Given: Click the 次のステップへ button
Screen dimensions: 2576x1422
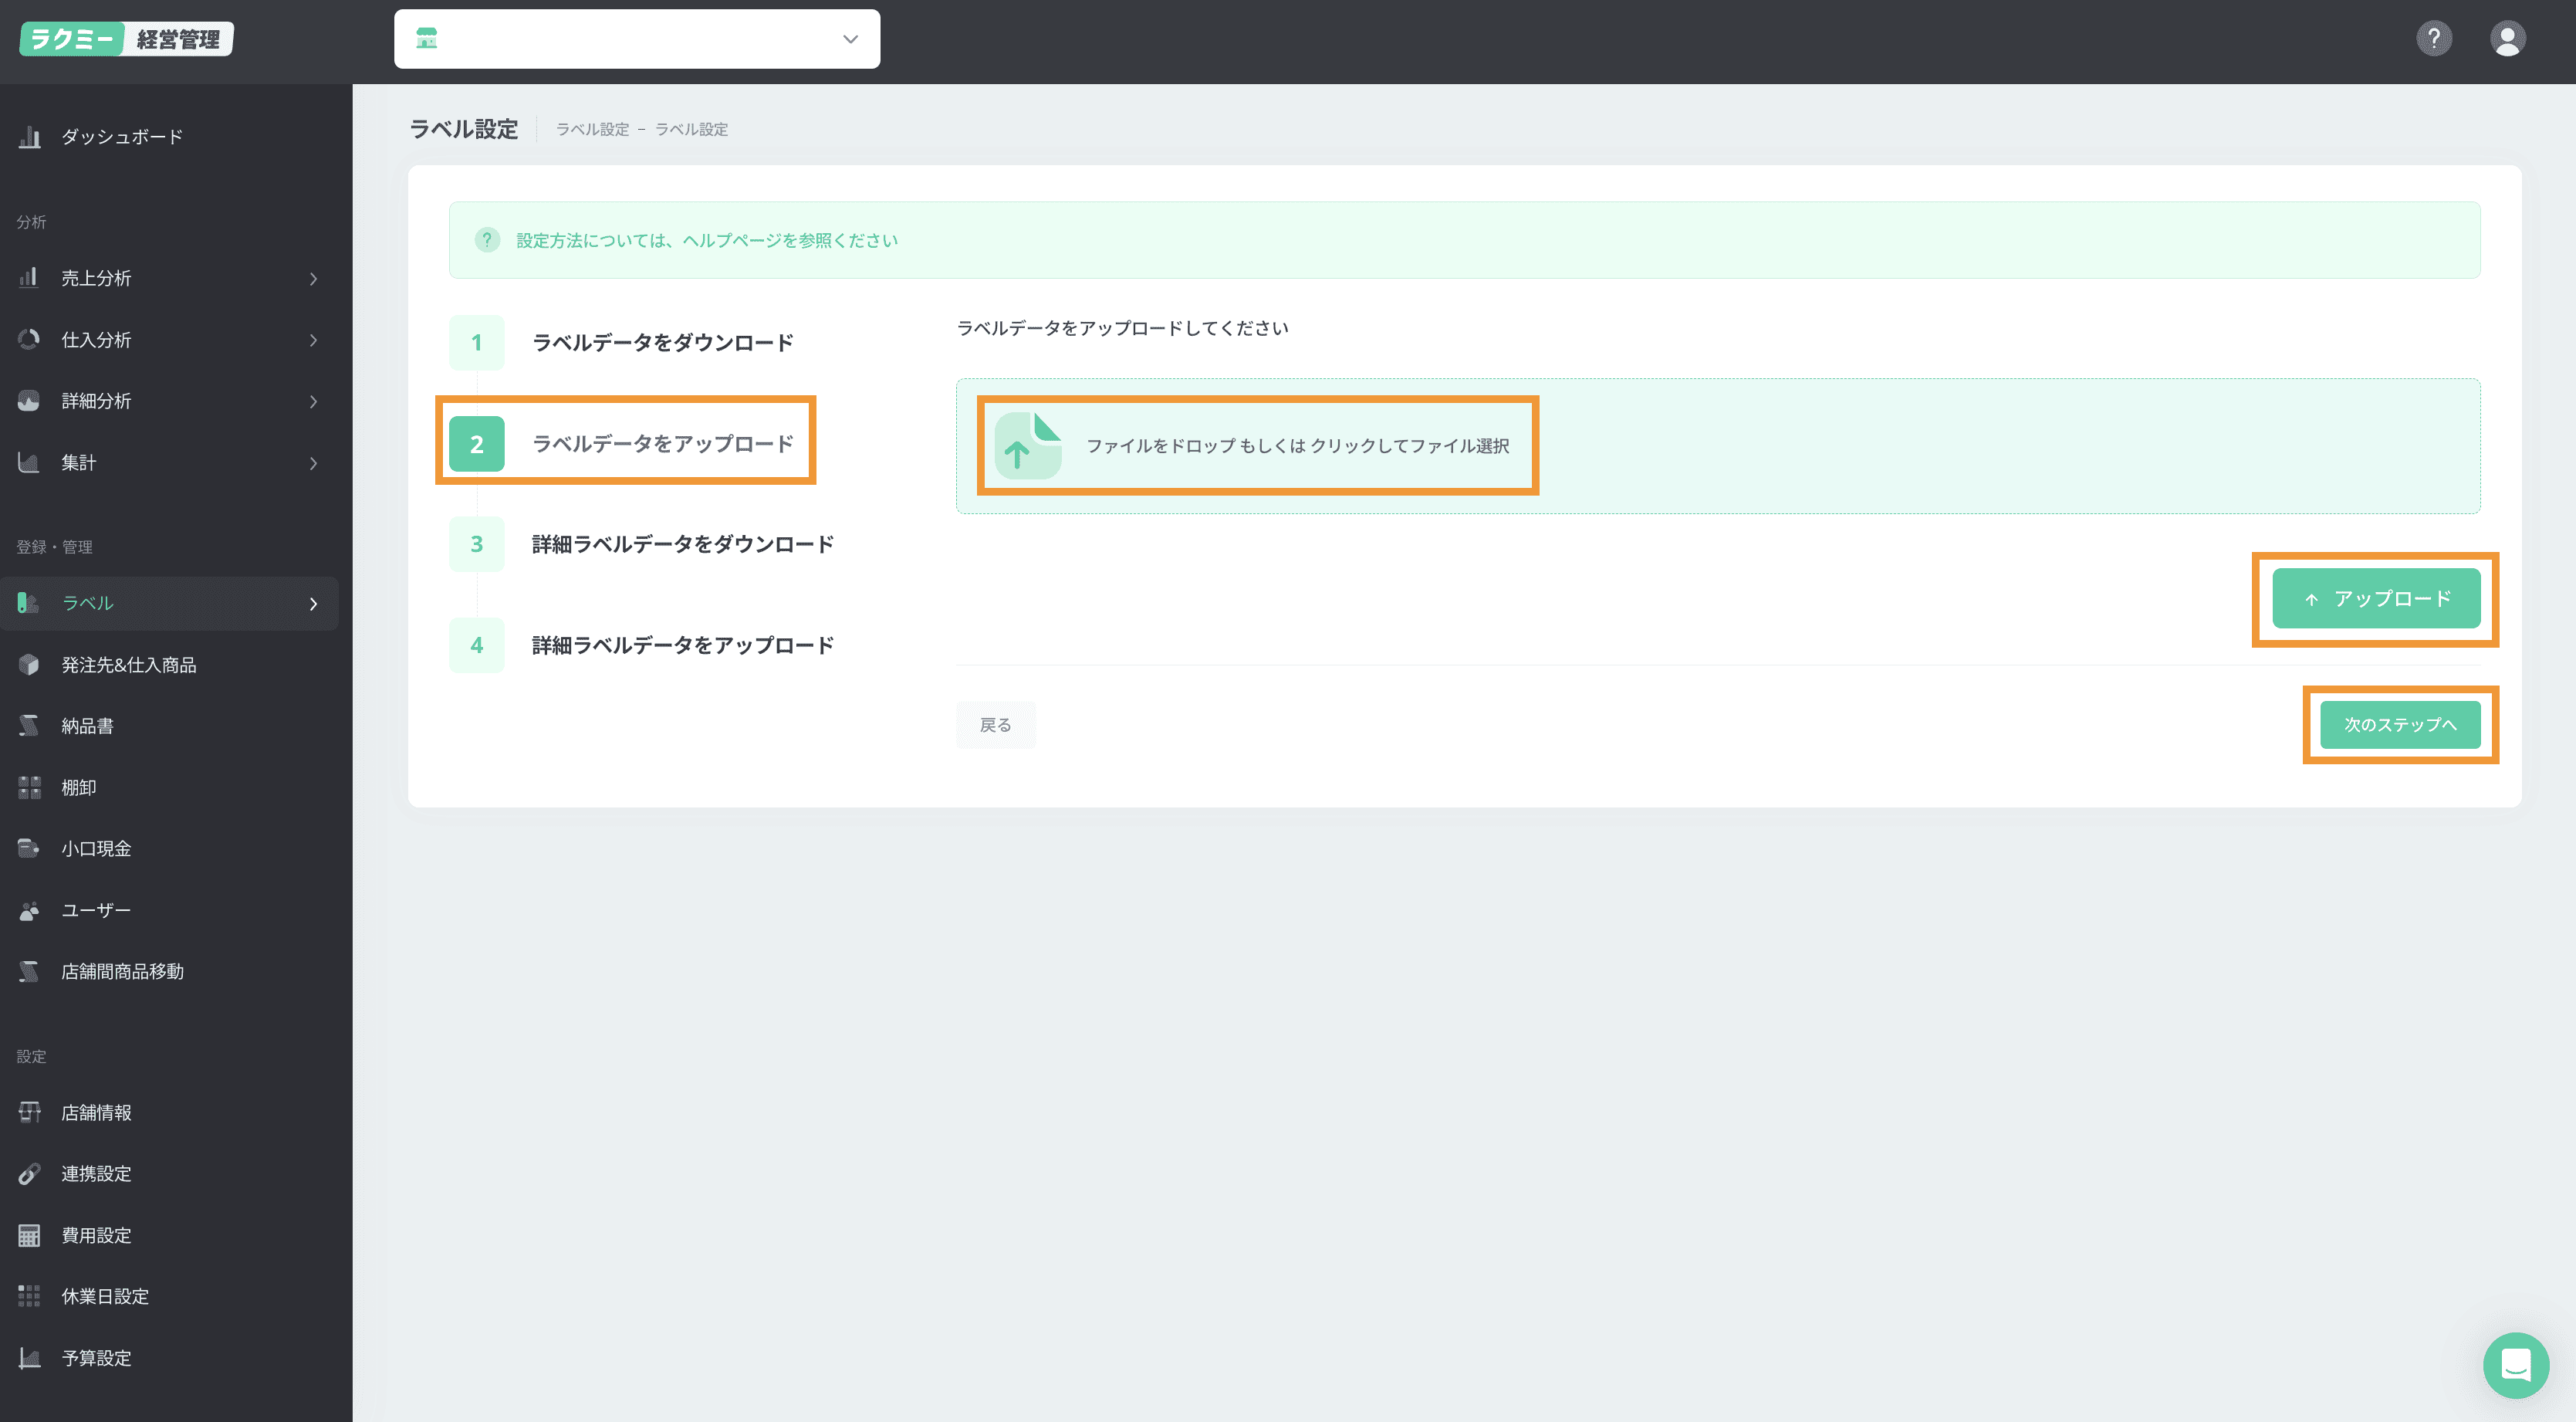Looking at the screenshot, I should pyautogui.click(x=2399, y=724).
